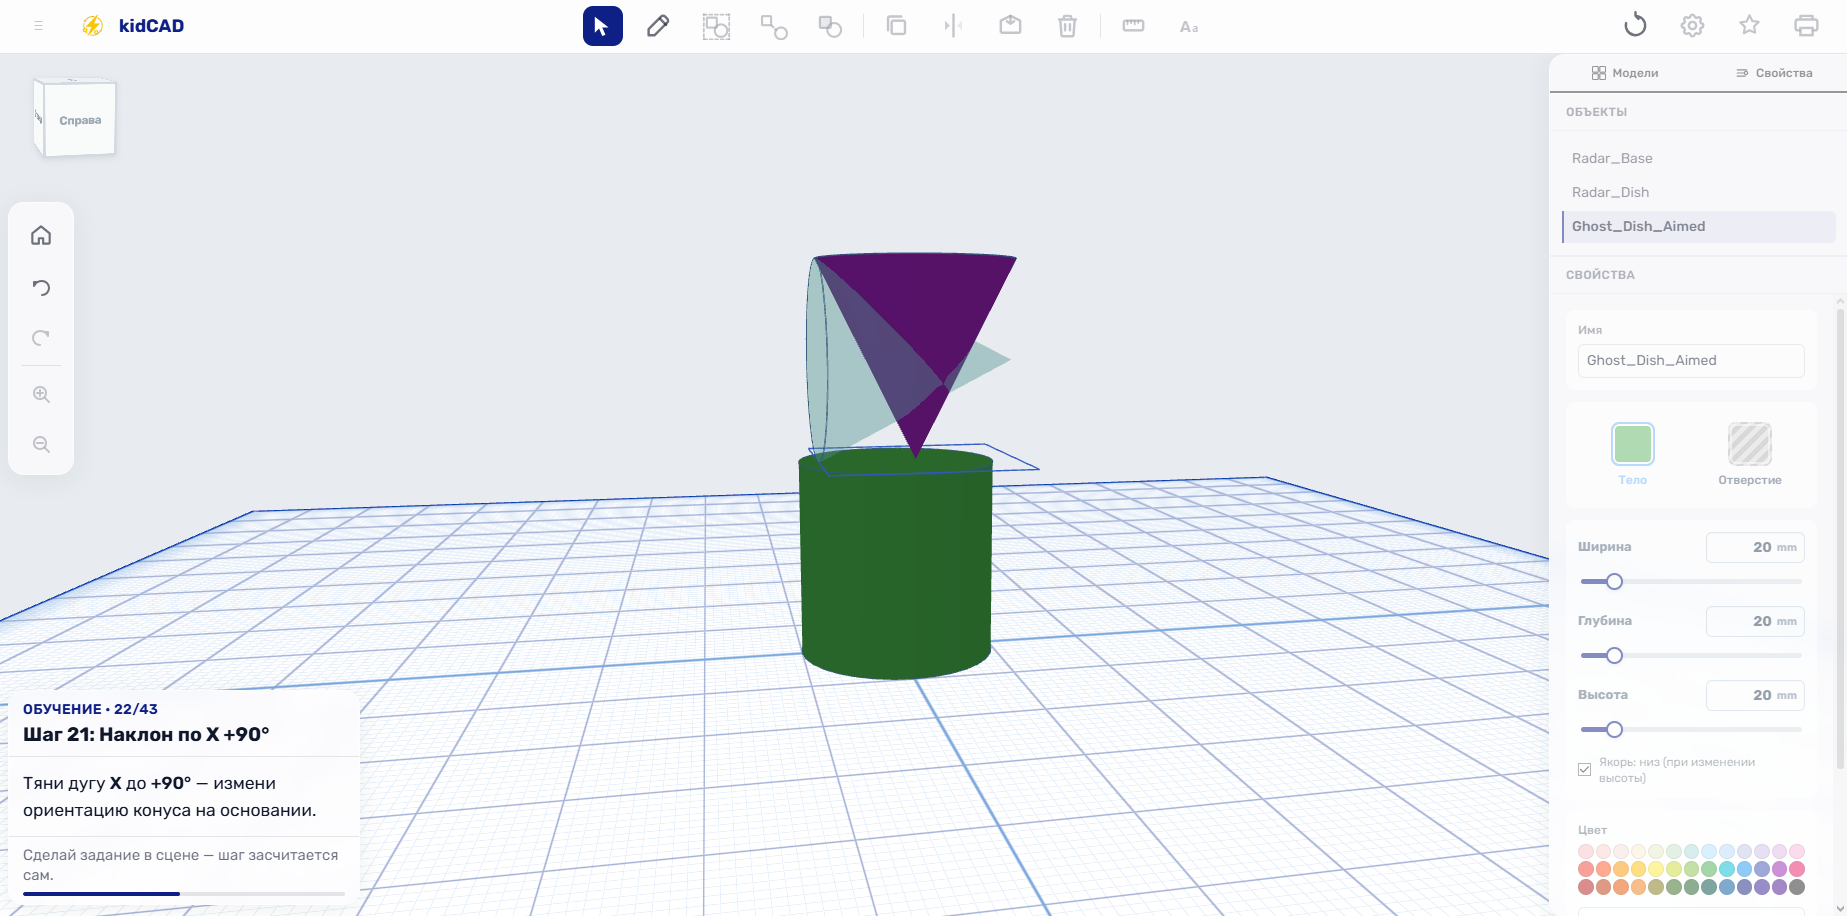Click the Ширина slider handle

[x=1614, y=582]
